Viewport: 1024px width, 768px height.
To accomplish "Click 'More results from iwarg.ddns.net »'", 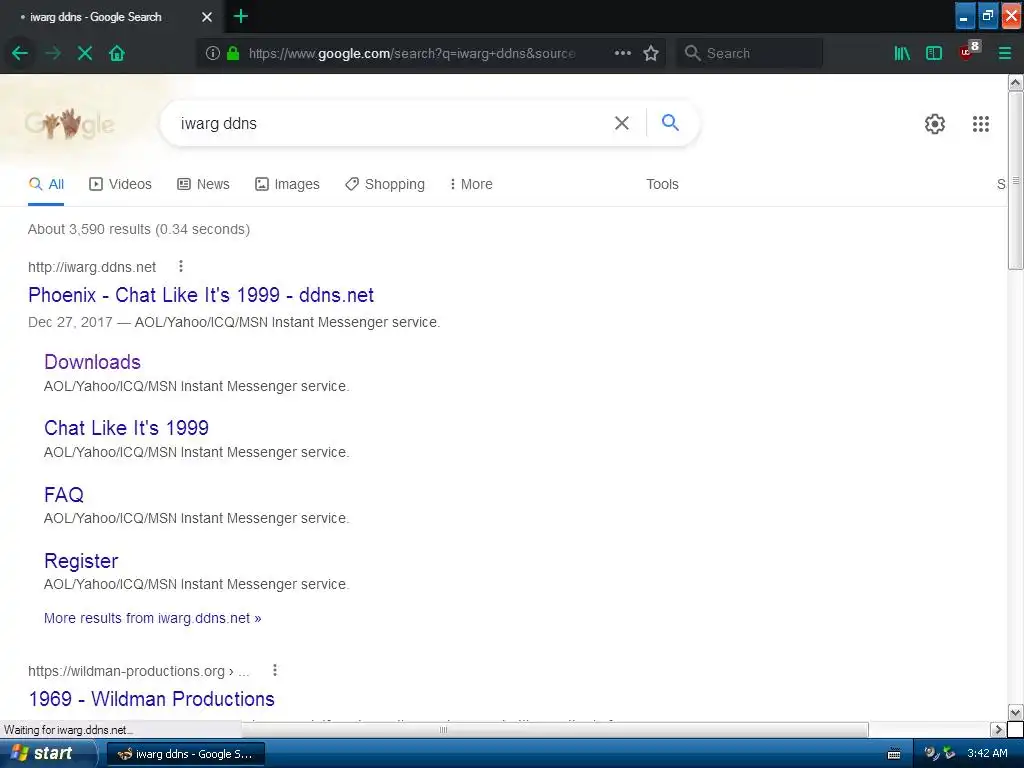I will coord(152,618).
